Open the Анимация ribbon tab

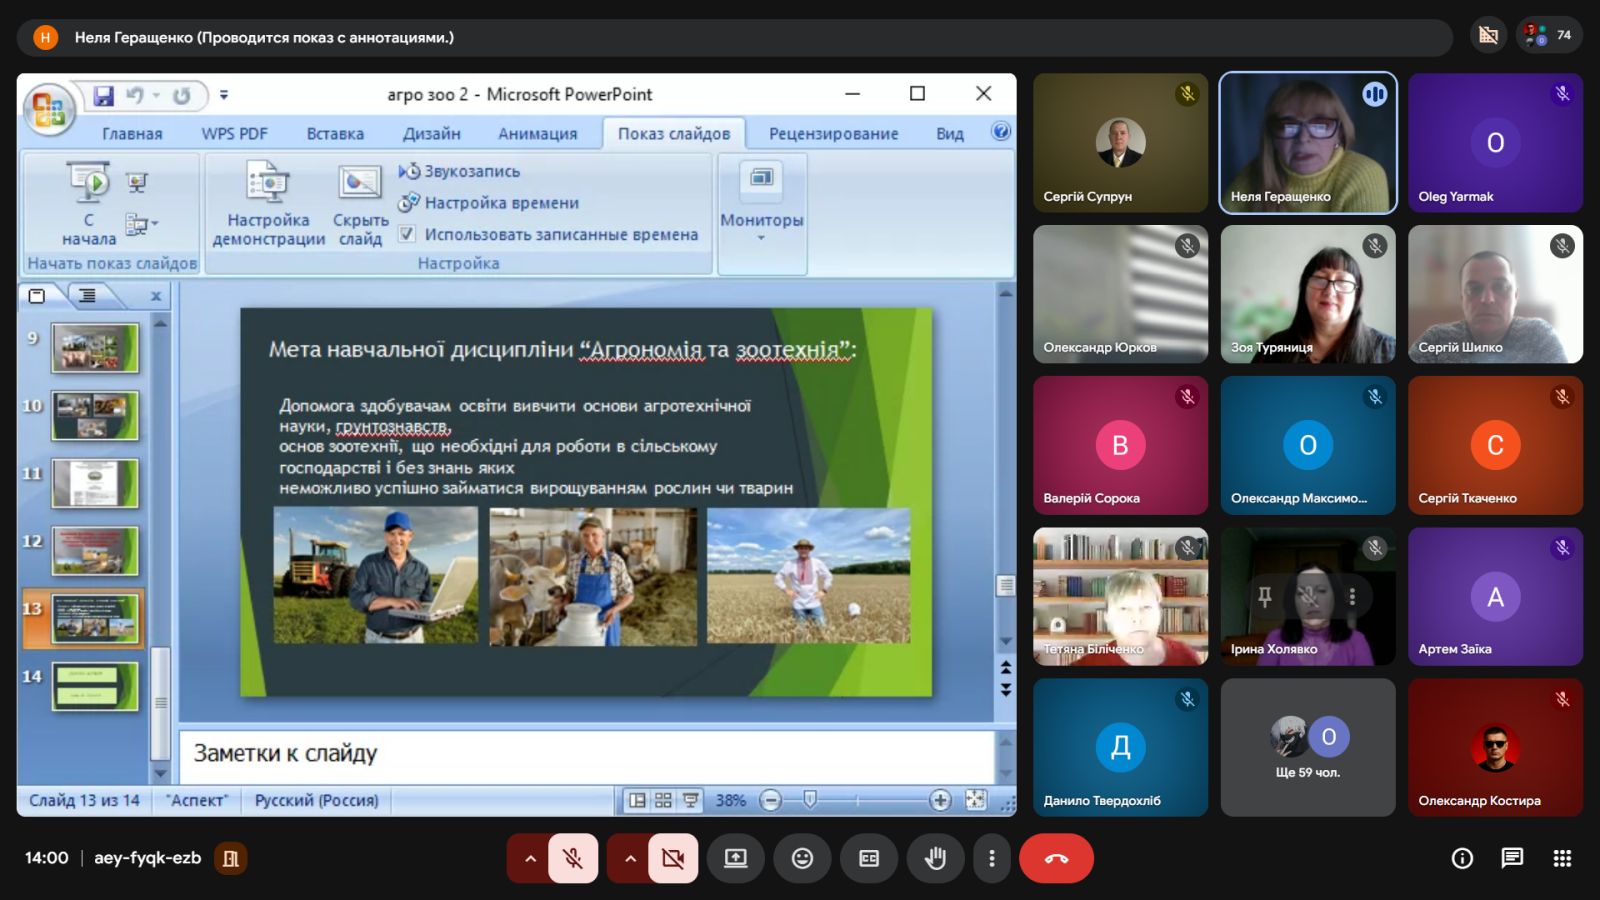537,133
